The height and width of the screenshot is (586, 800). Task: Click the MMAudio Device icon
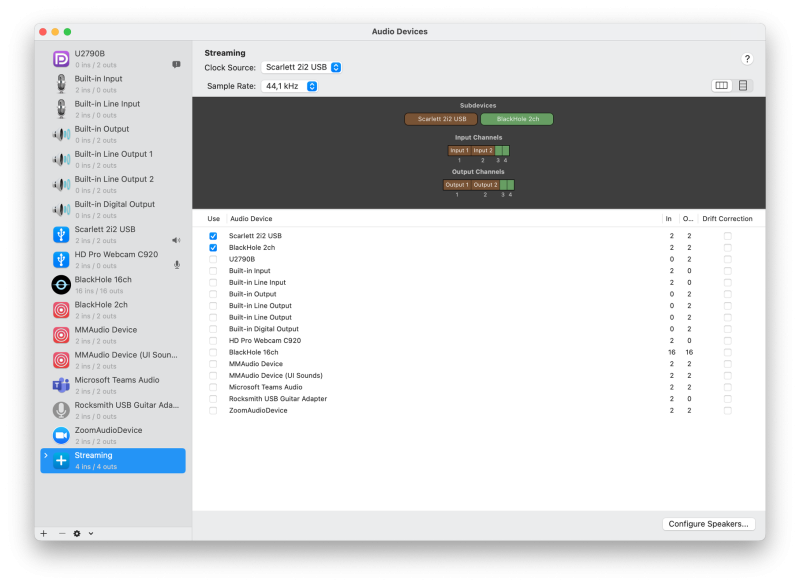pyautogui.click(x=61, y=335)
